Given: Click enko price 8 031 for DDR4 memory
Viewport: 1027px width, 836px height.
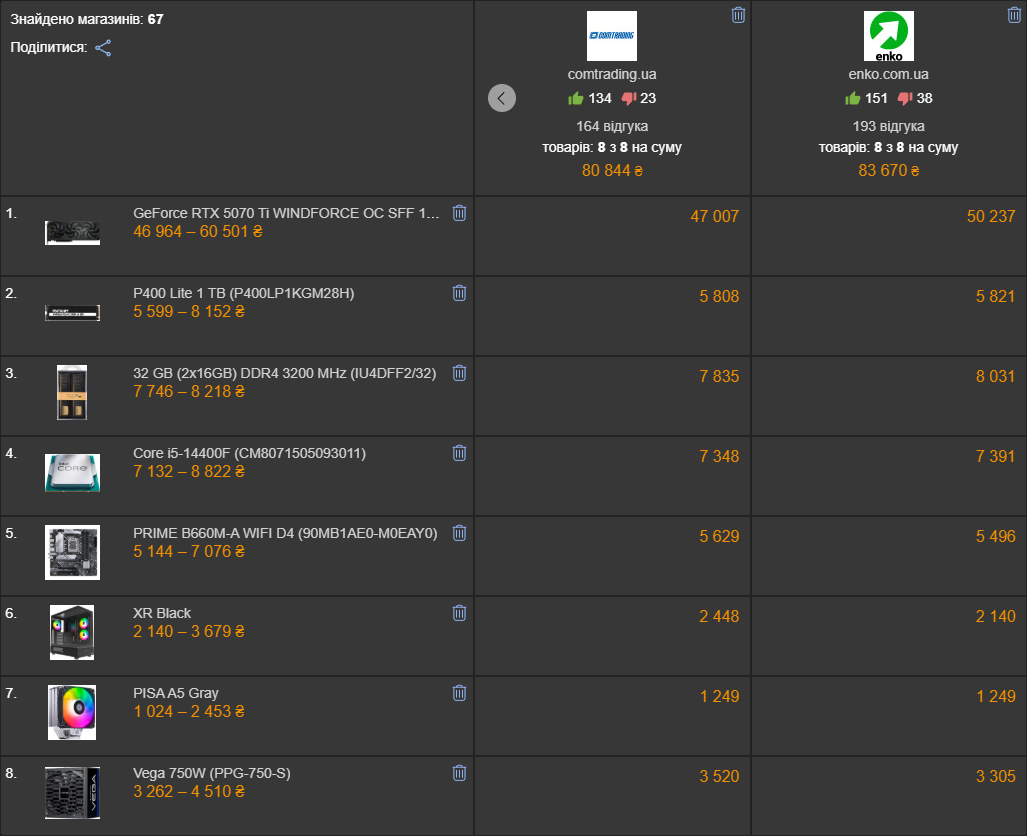Looking at the screenshot, I should (996, 376).
